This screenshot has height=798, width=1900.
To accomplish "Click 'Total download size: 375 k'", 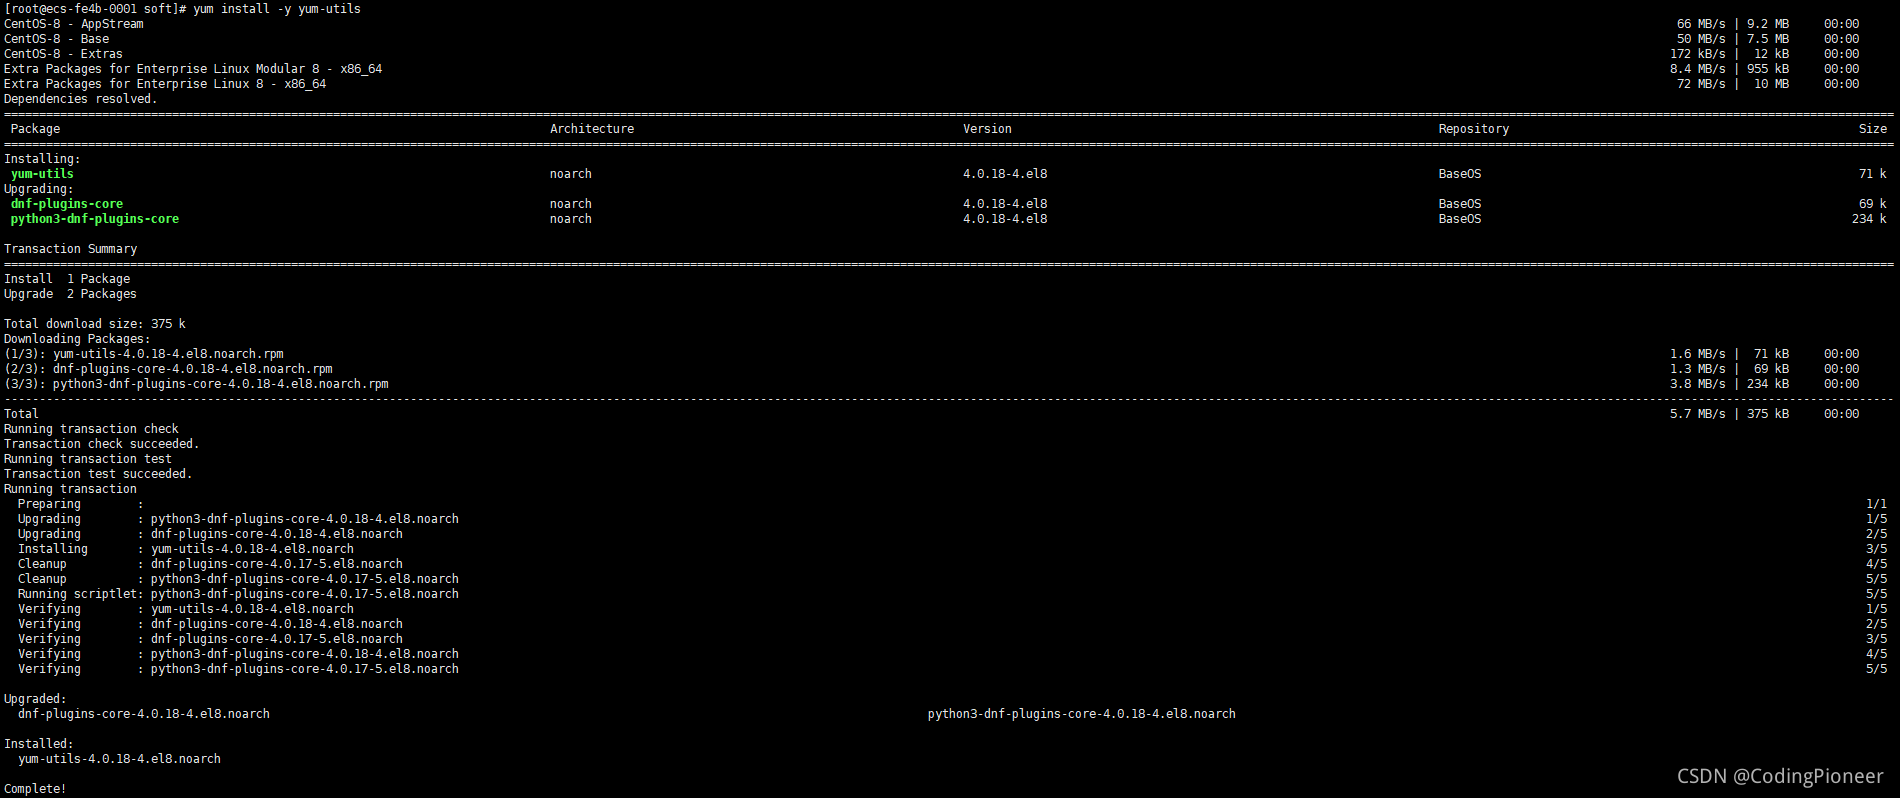I will pos(95,324).
